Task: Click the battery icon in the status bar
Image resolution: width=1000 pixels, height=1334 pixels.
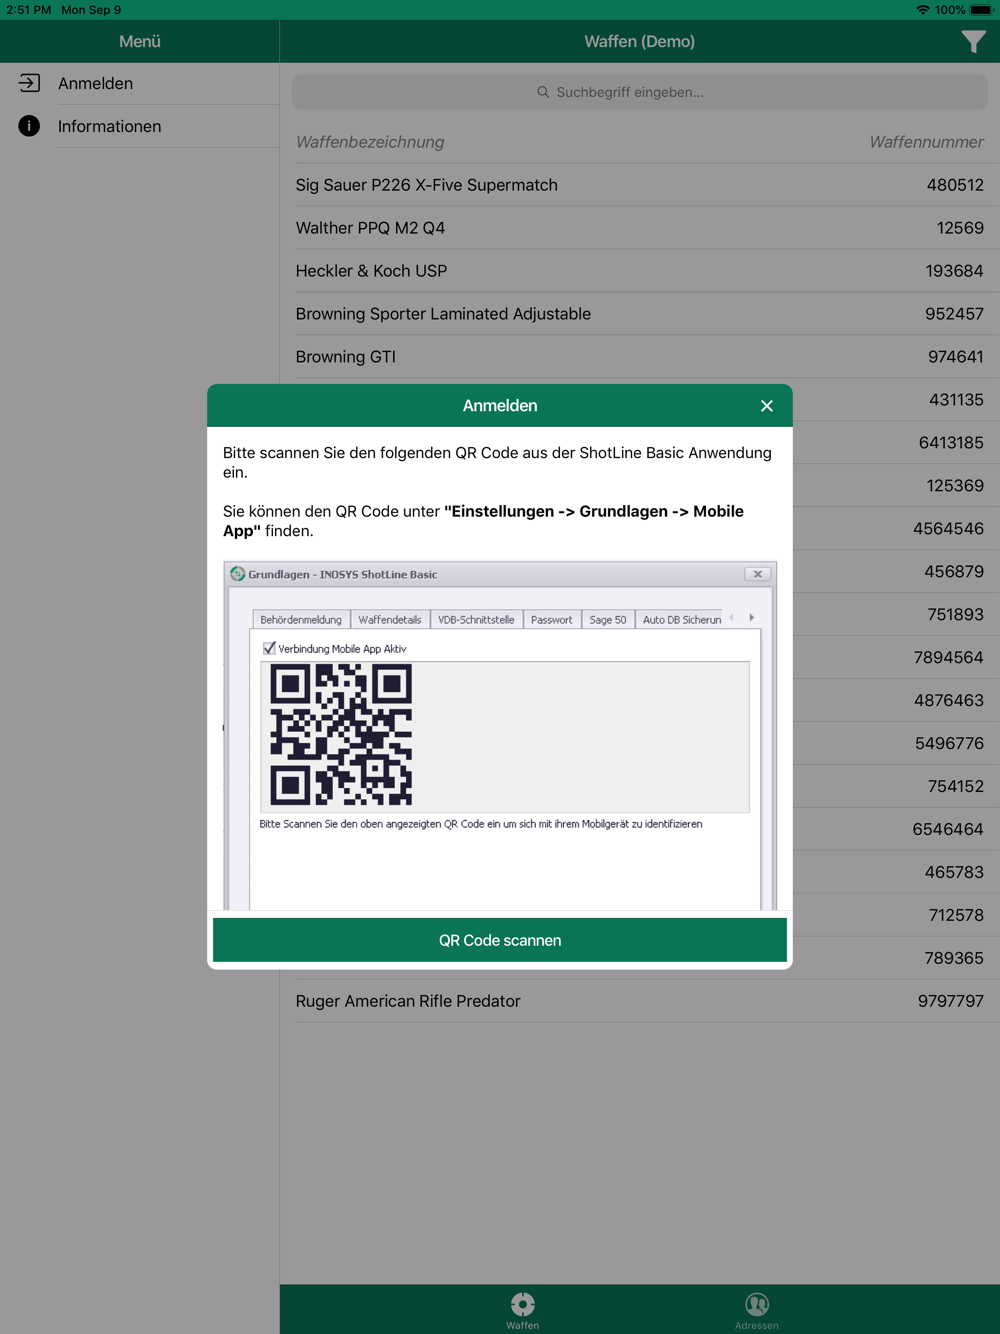Action: (x=981, y=10)
